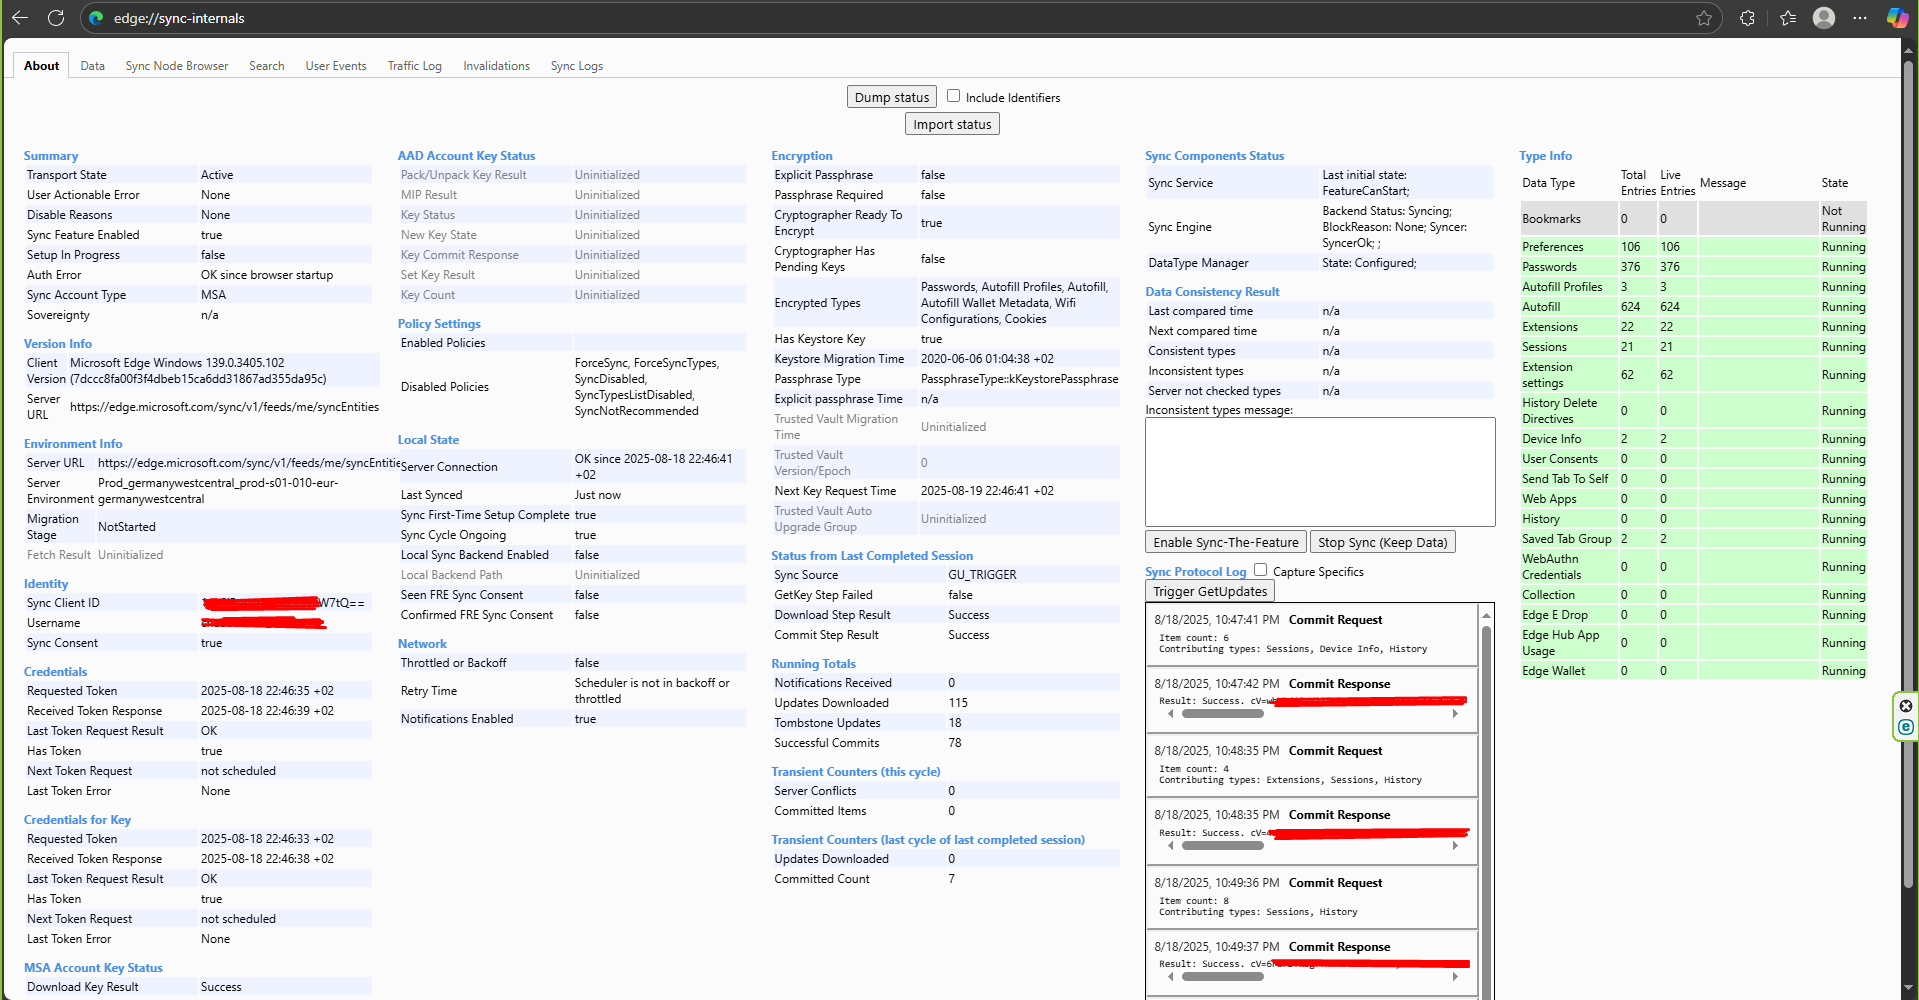Click horizontal scrollbar thumb in 10:47:42 Commit Response
1919x1000 pixels.
click(1223, 714)
